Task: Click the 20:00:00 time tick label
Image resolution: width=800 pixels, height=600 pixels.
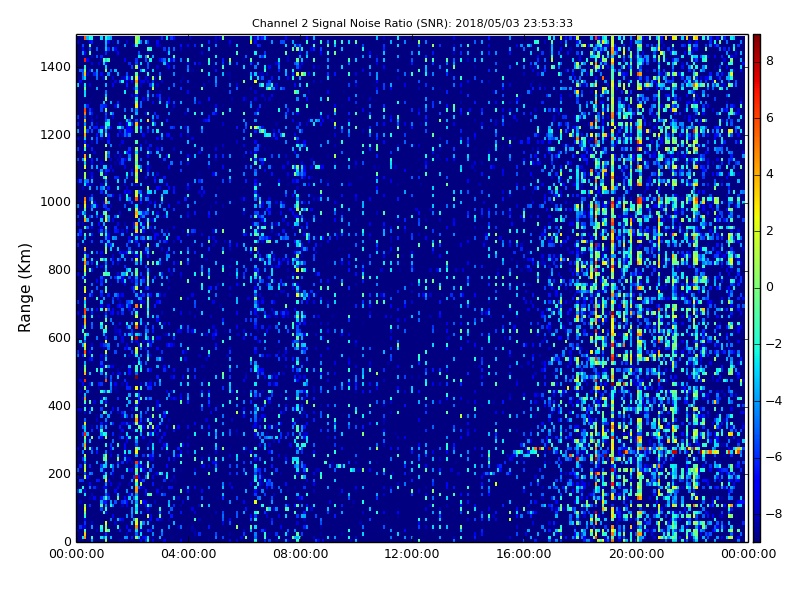Action: click(637, 554)
